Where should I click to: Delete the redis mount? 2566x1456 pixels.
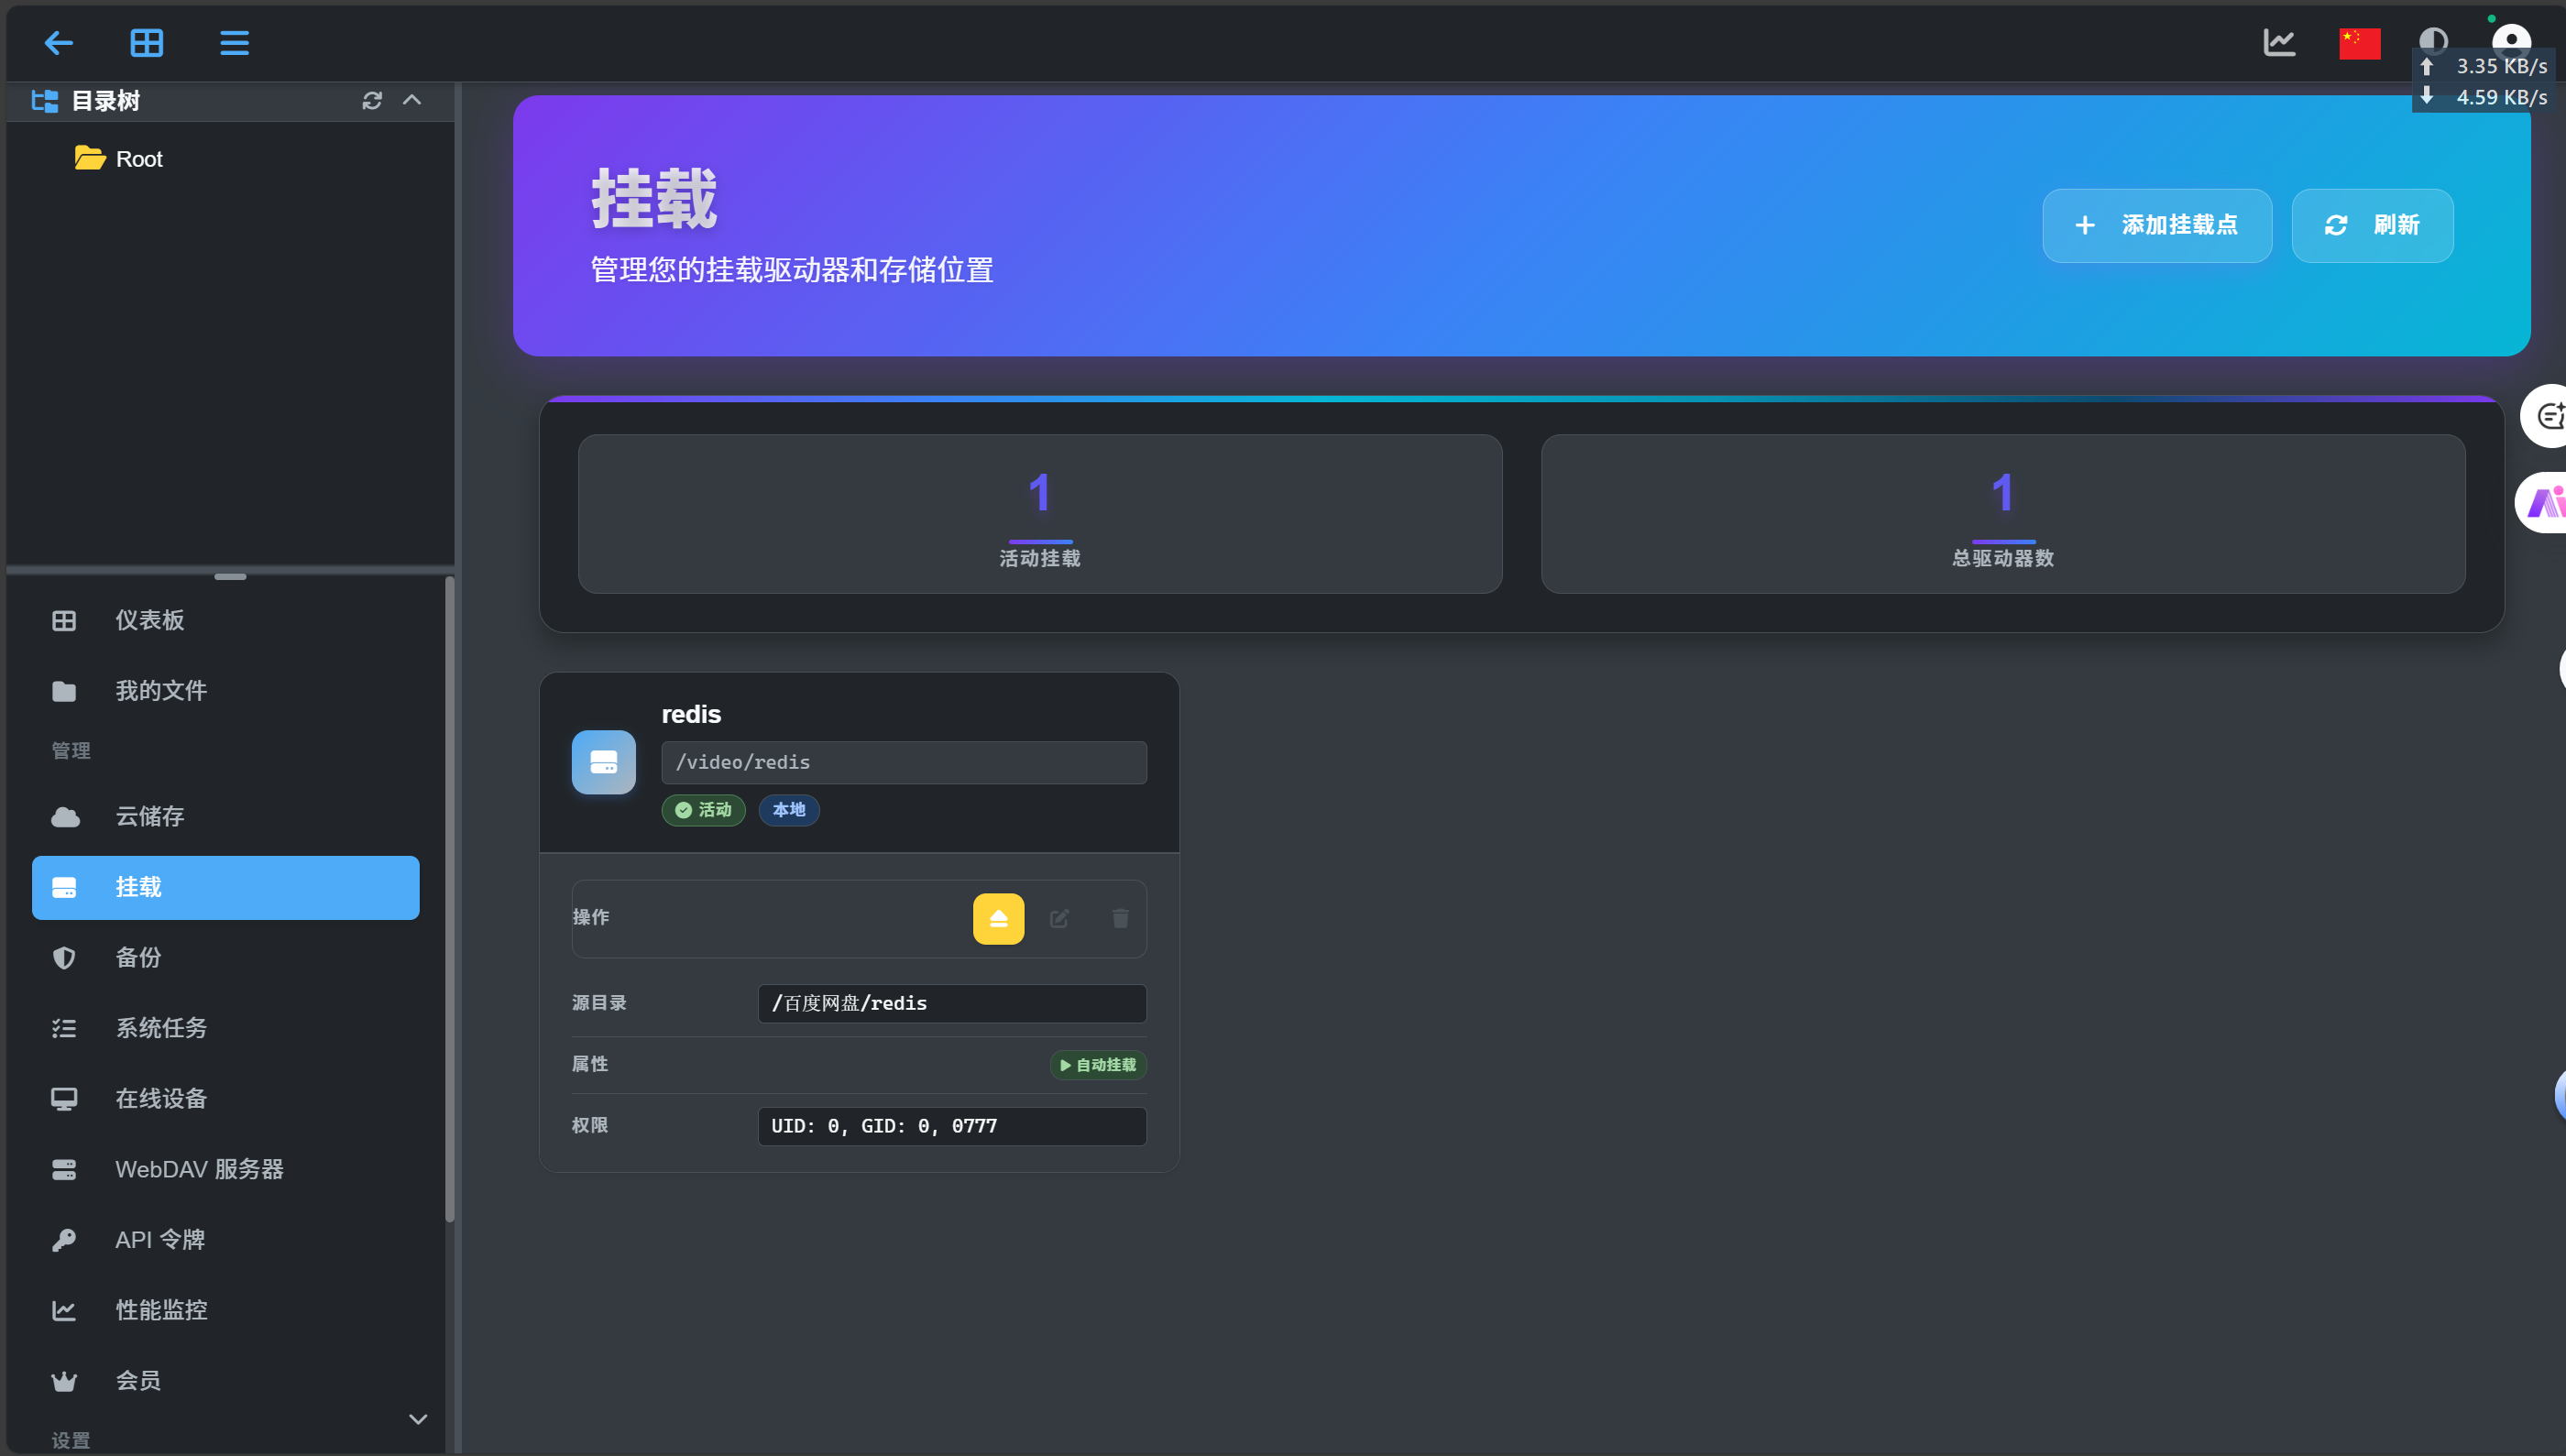[x=1120, y=918]
